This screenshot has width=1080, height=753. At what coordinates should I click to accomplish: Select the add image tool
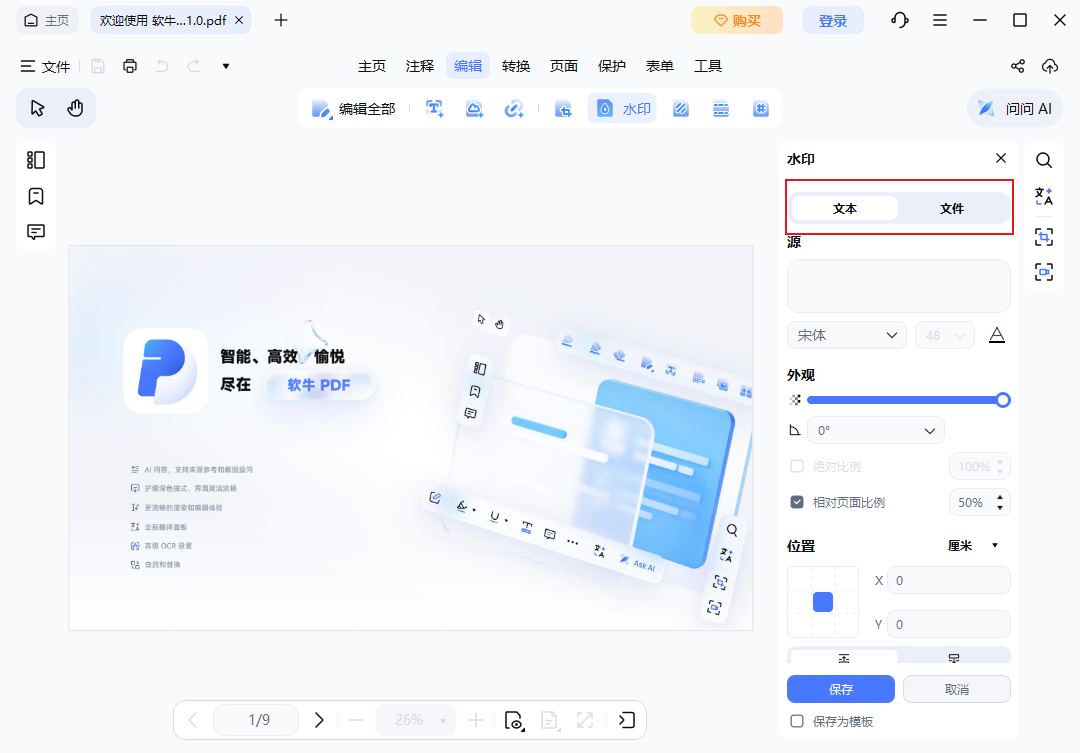coord(474,108)
